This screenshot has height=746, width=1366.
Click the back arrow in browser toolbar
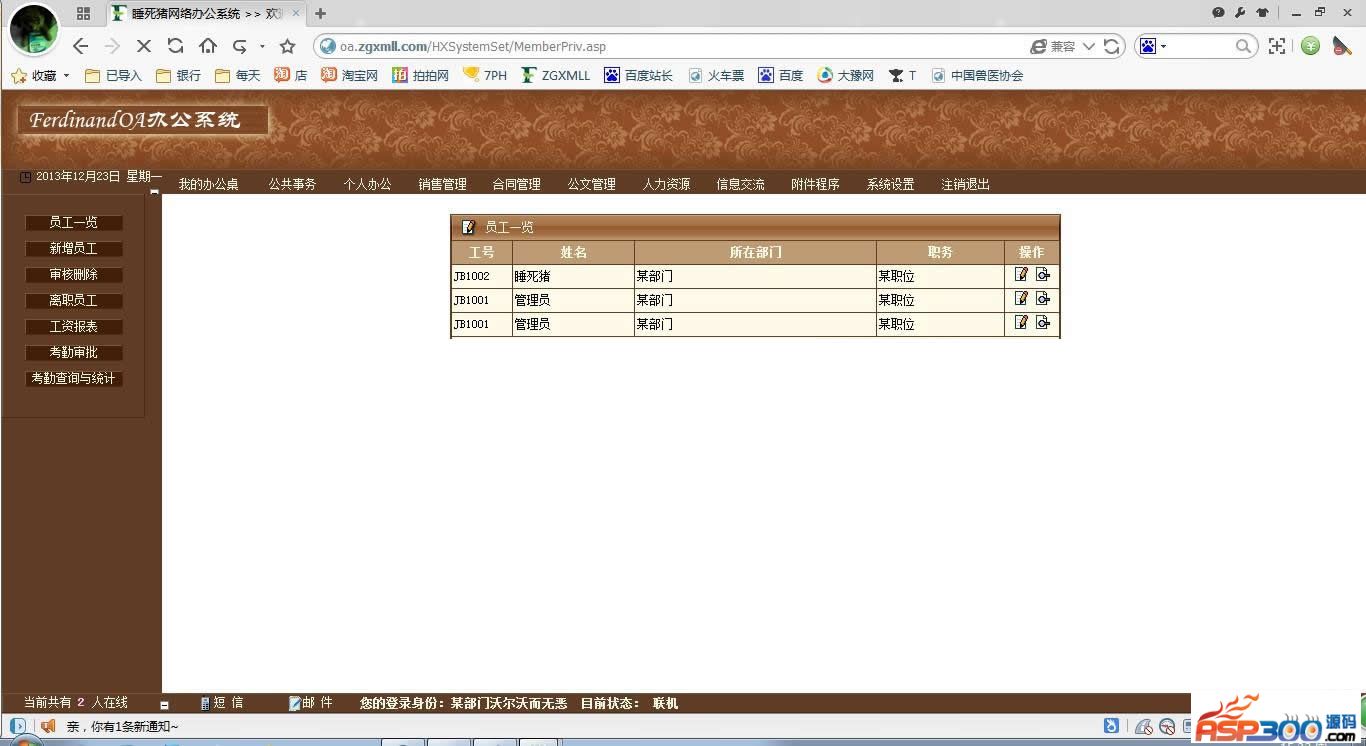81,46
